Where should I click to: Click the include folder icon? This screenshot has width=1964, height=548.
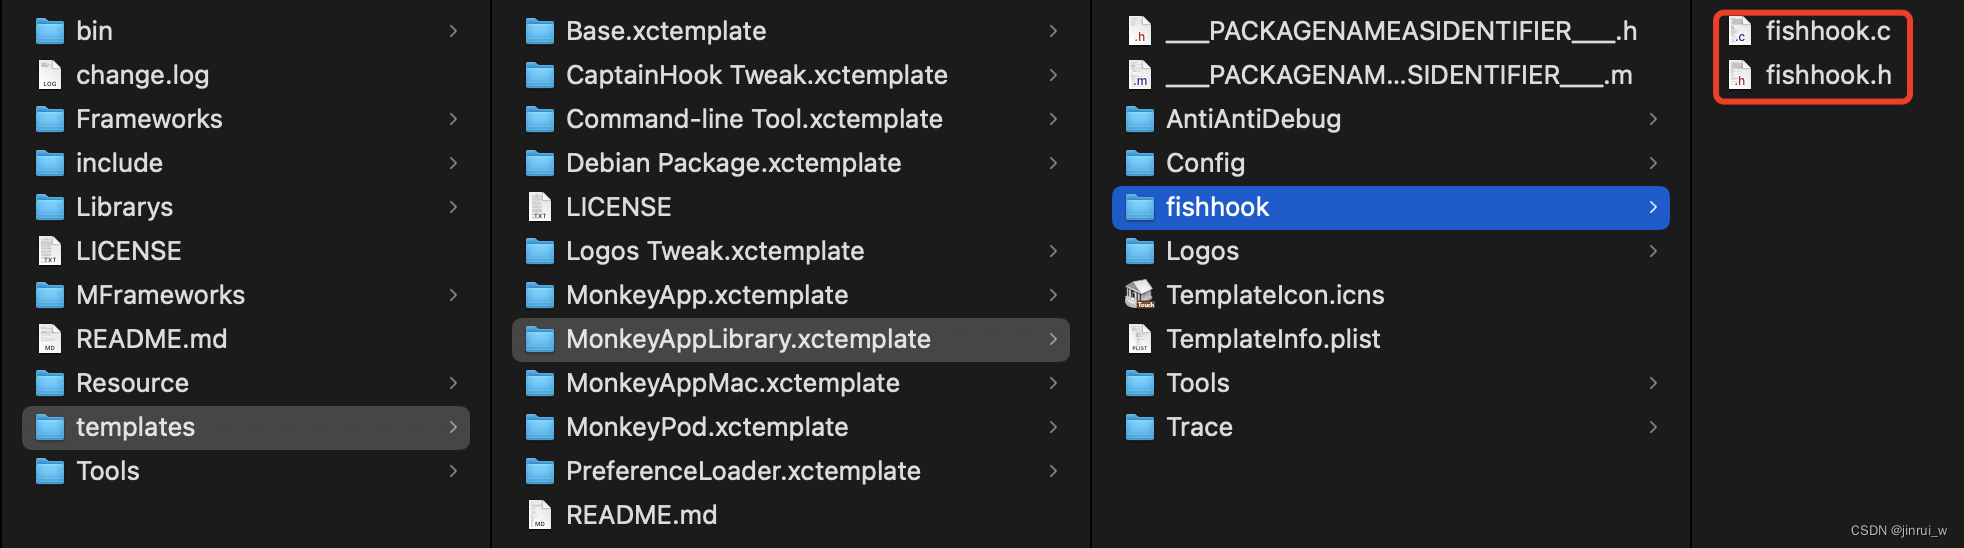click(x=50, y=164)
